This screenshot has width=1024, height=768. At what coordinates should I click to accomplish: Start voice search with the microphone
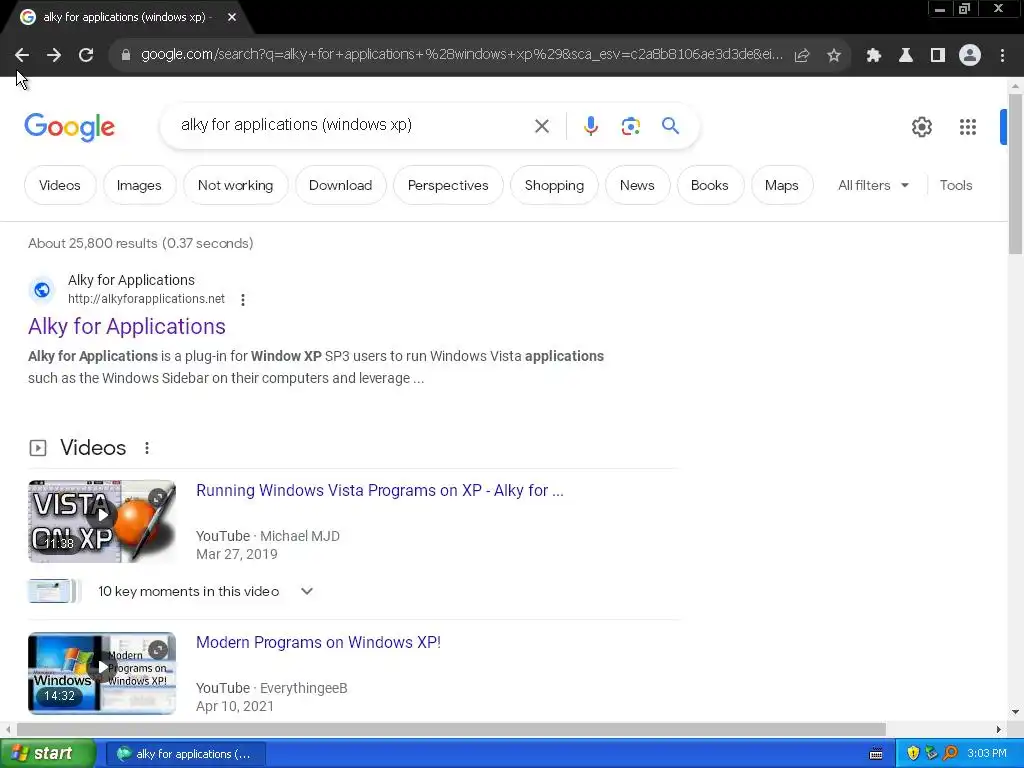(x=590, y=126)
